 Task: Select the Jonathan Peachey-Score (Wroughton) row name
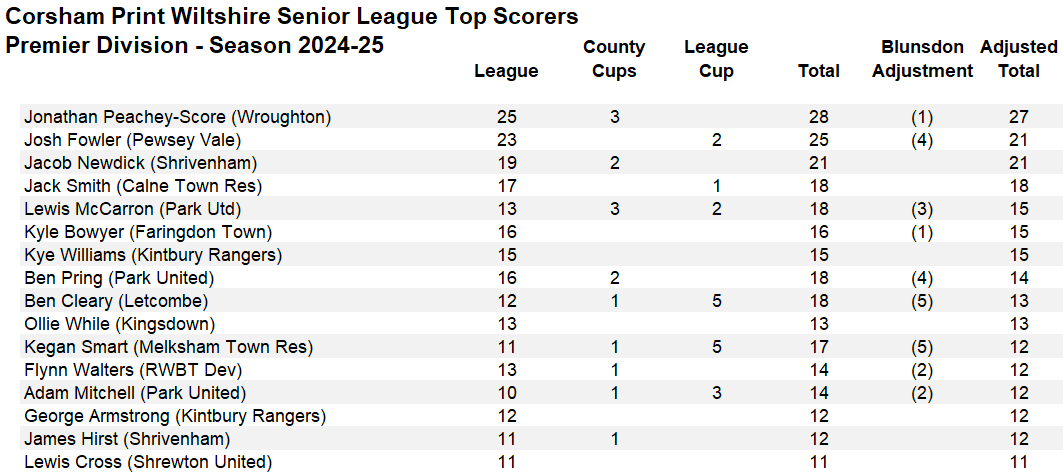click(178, 117)
